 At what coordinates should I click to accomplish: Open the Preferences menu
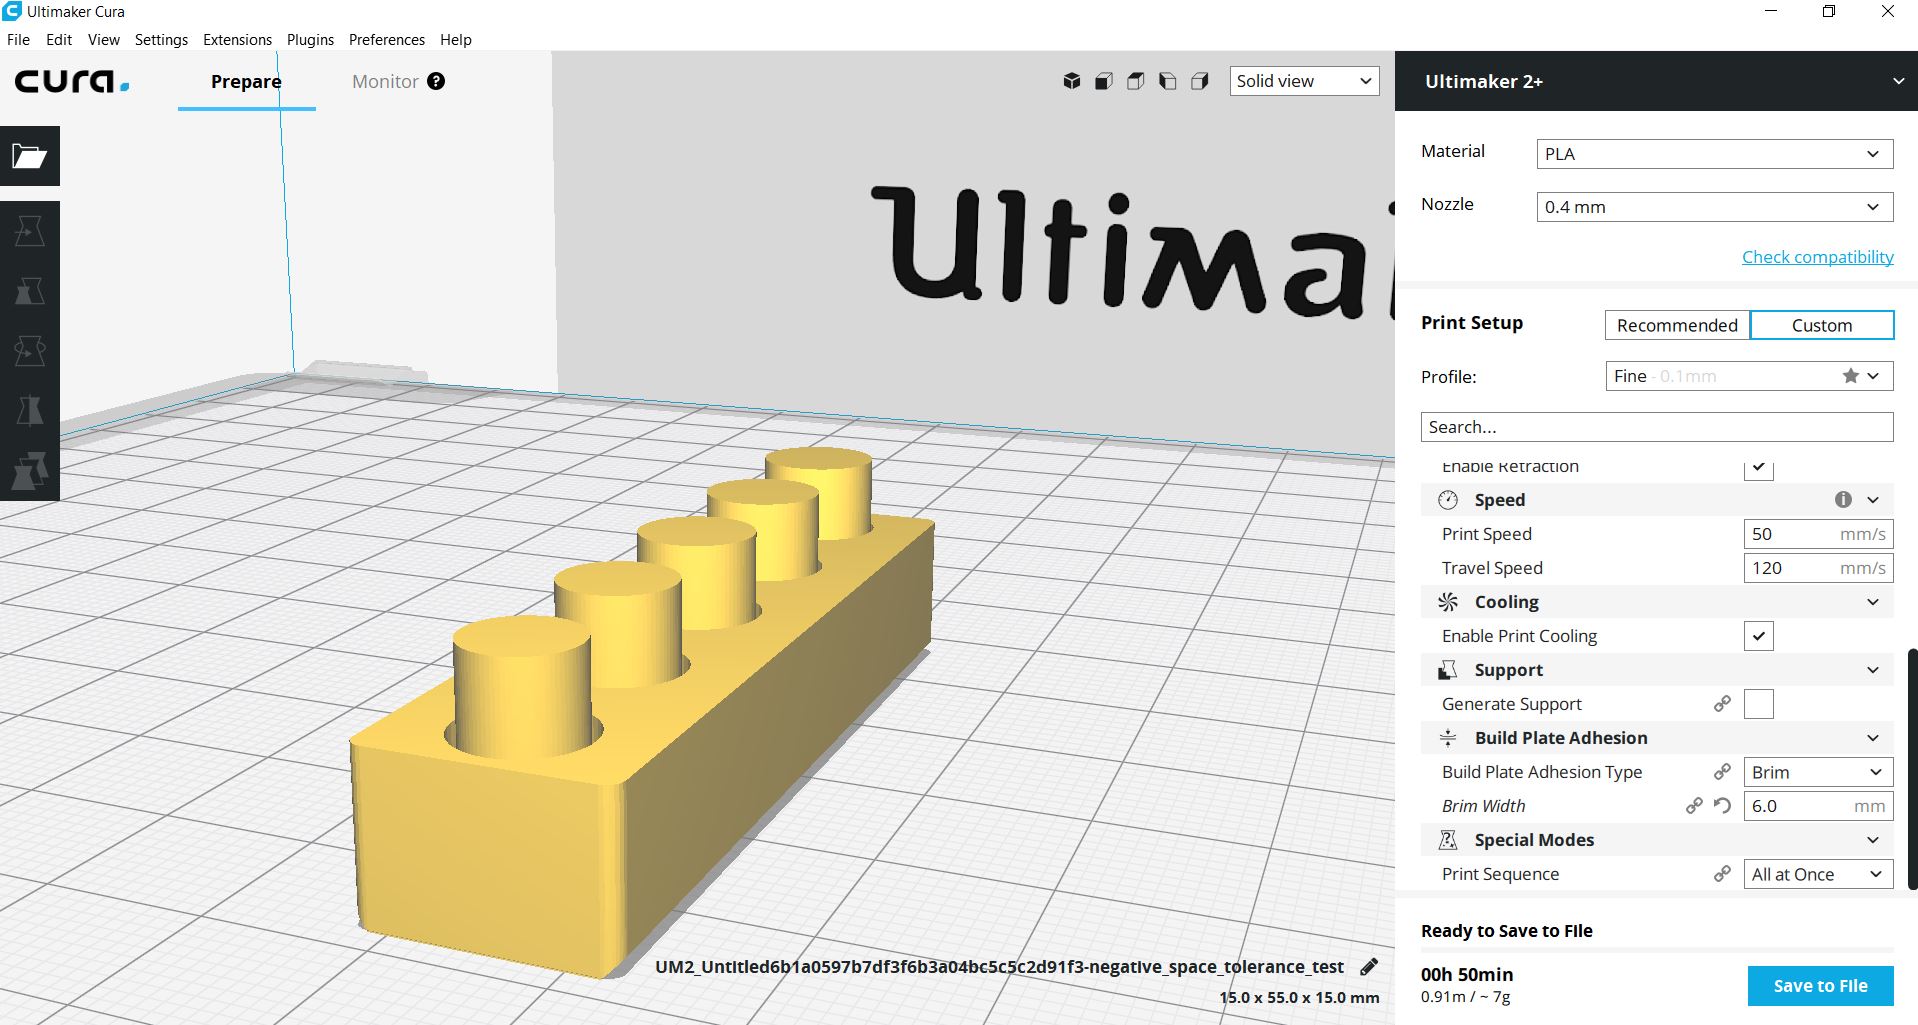[387, 40]
